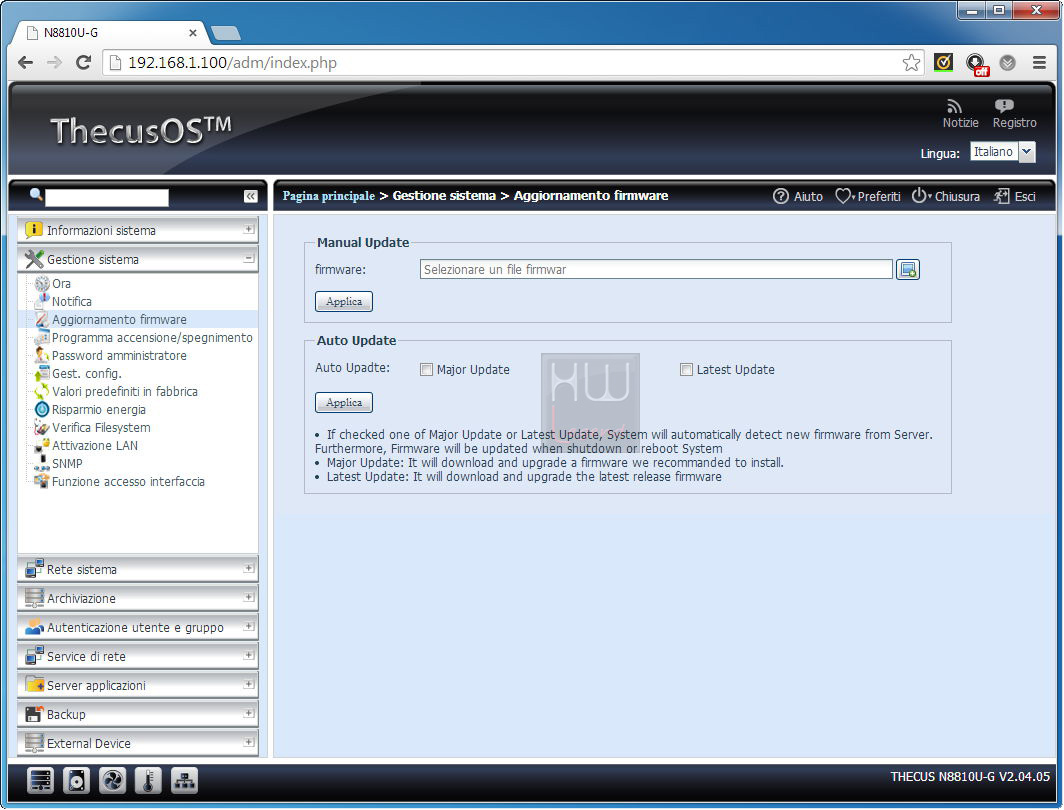Screen dimensions: 1064x810
Task: Go to the Pagina principale breadcrumb link
Action: click(328, 196)
